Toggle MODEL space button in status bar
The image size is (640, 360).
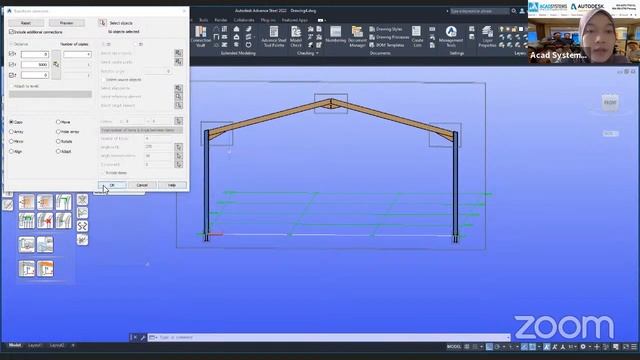[x=453, y=347]
